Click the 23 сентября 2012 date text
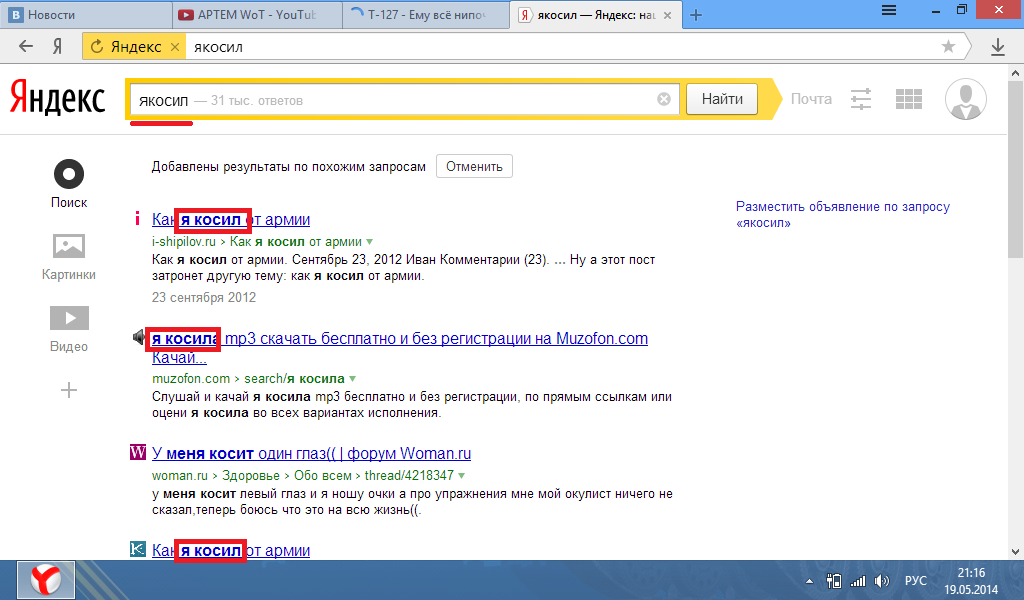This screenshot has width=1024, height=600. (x=204, y=297)
